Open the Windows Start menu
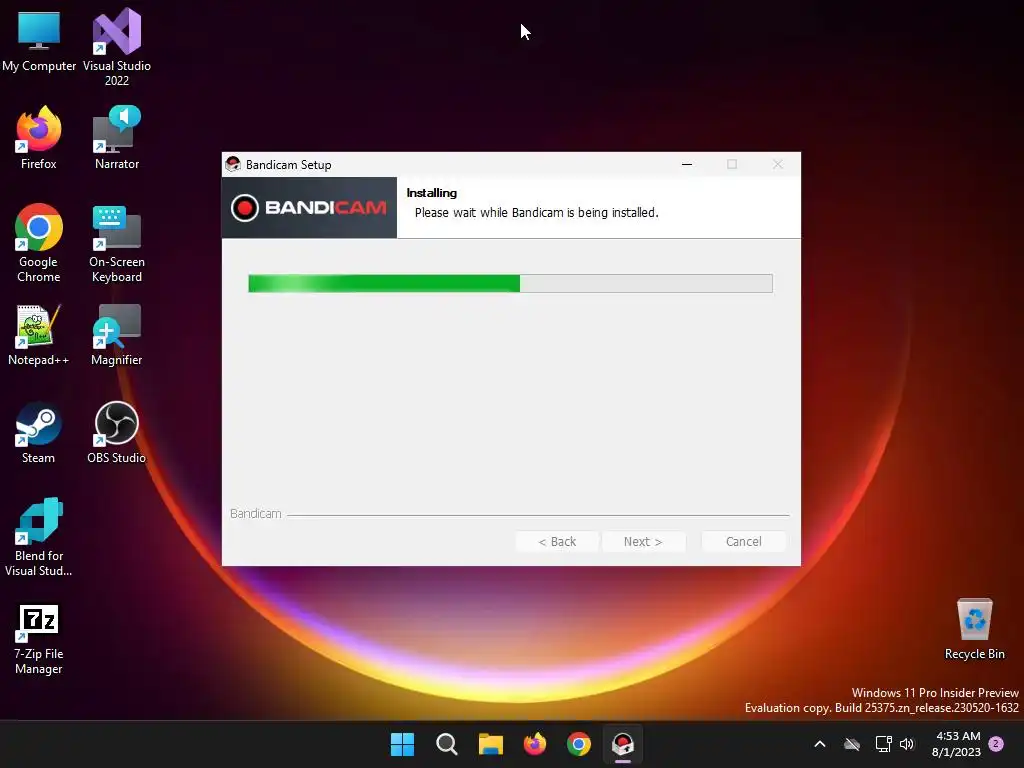Viewport: 1024px width, 768px height. pyautogui.click(x=402, y=744)
